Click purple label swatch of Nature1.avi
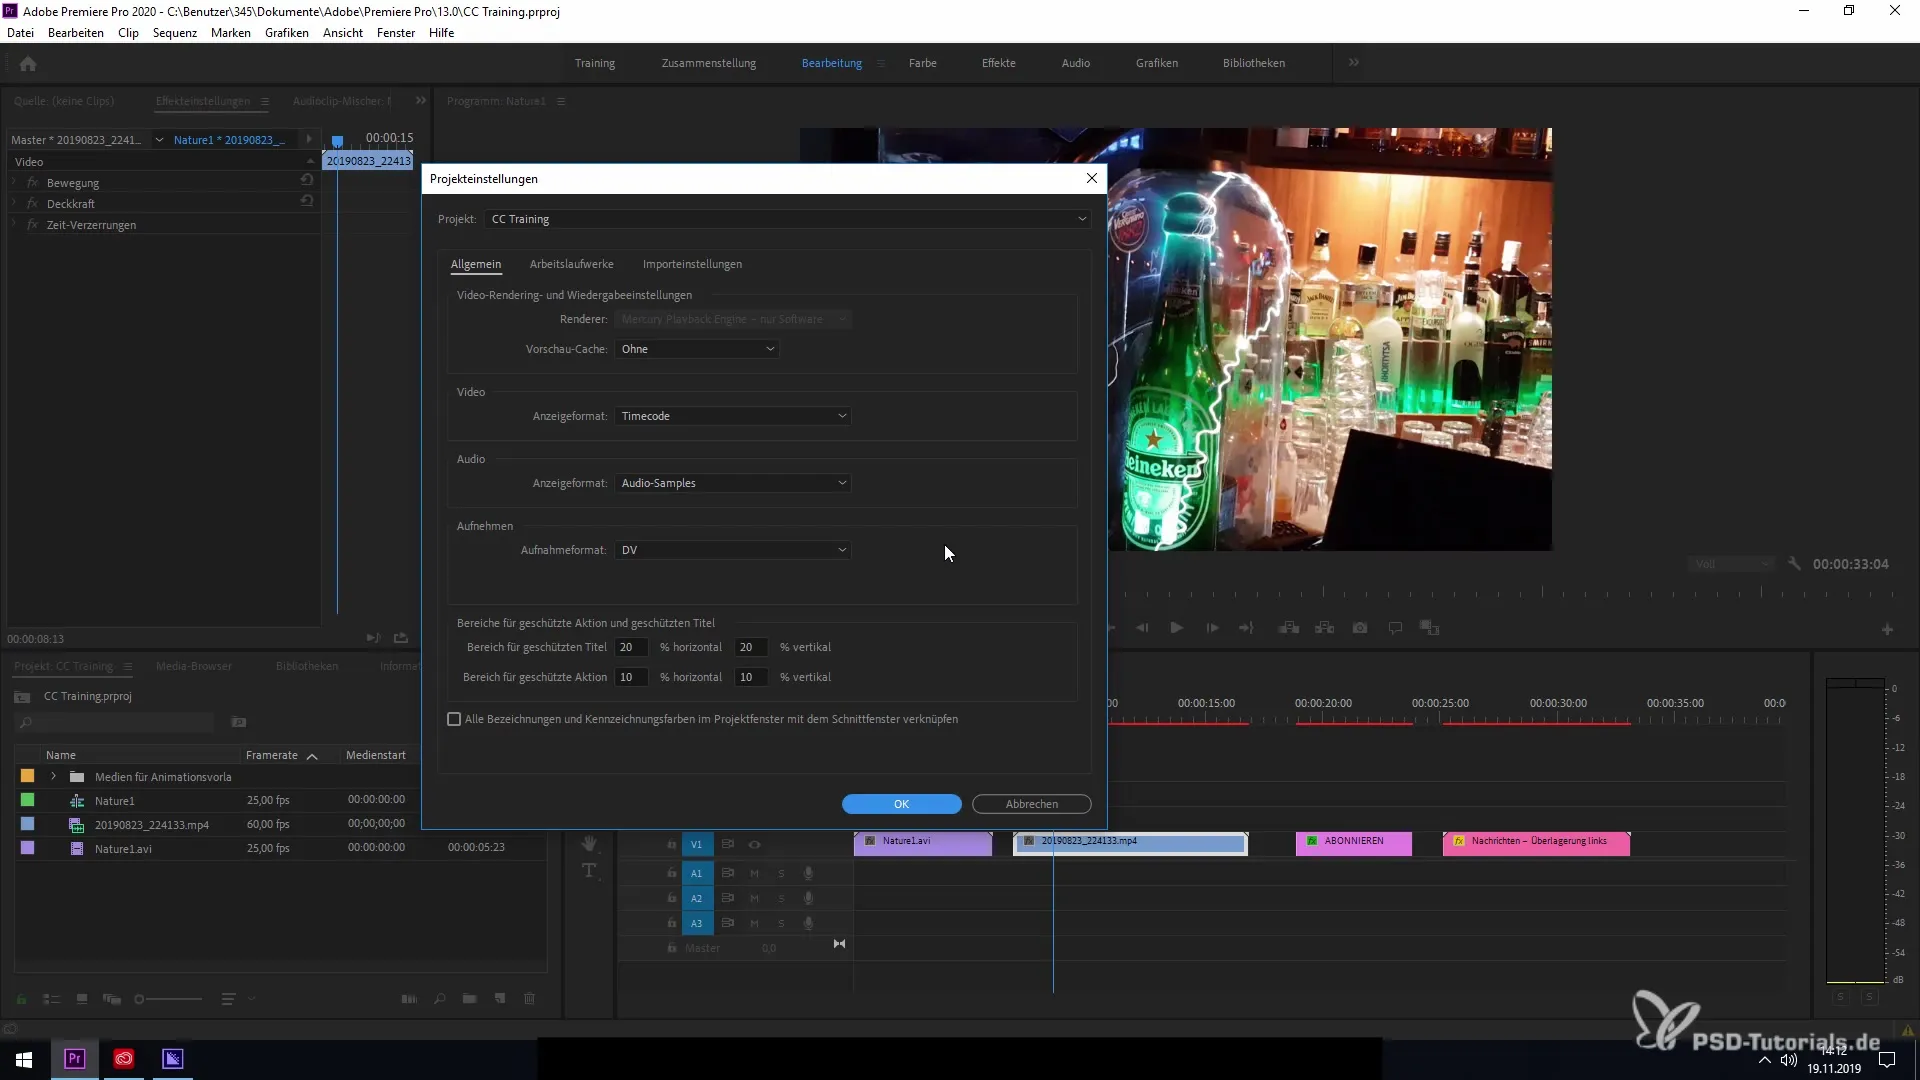The width and height of the screenshot is (1920, 1080). [27, 848]
